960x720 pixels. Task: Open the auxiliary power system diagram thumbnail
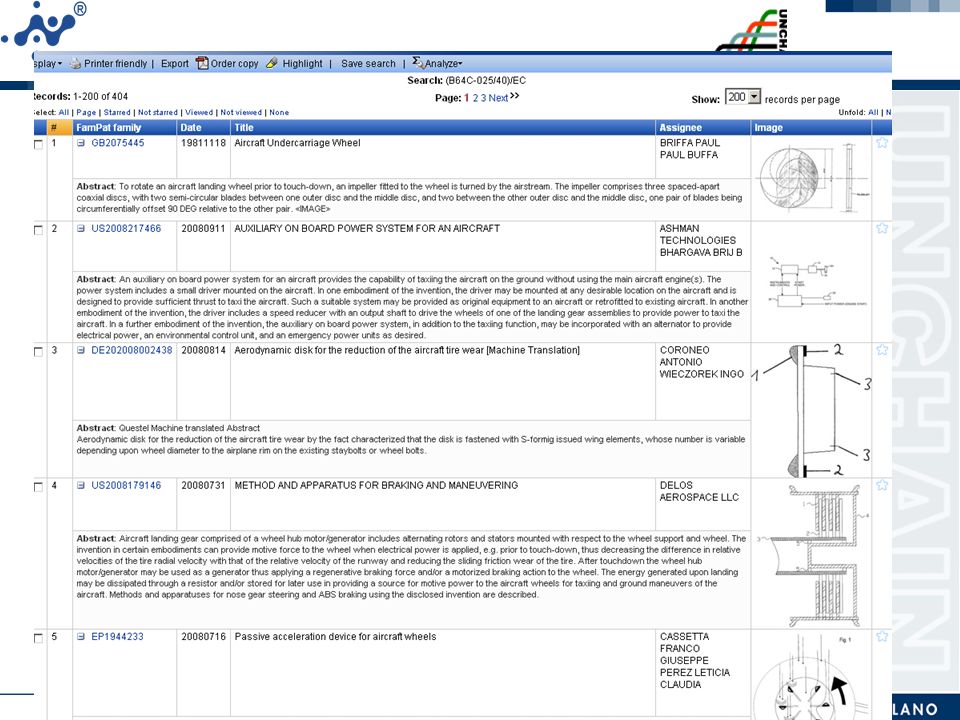point(818,283)
